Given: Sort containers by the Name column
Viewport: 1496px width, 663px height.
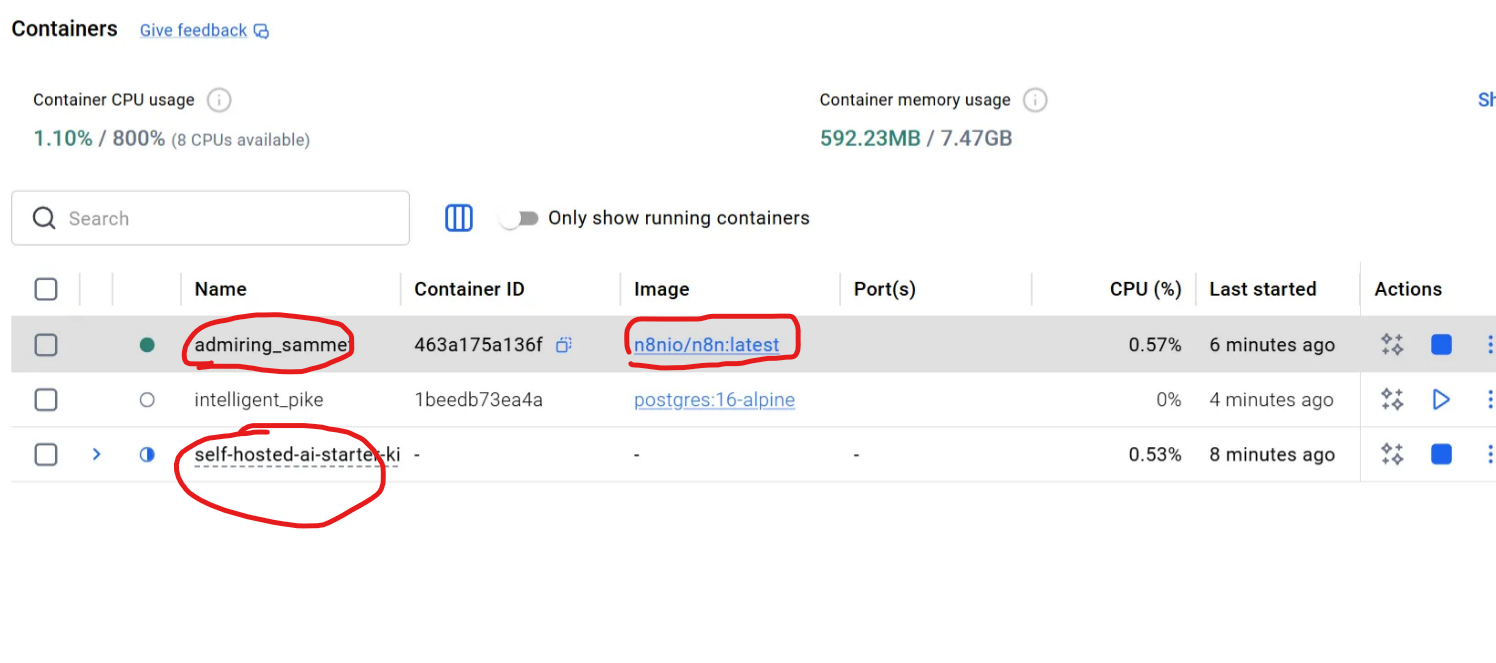Looking at the screenshot, I should 221,289.
